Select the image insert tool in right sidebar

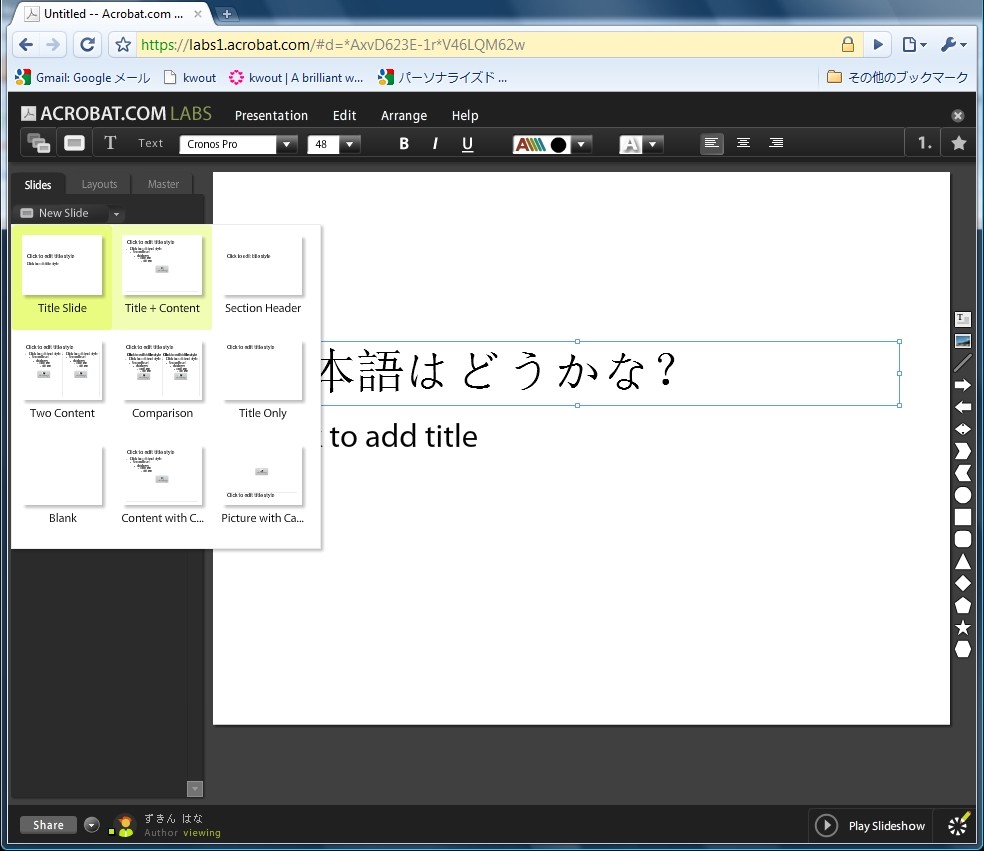(x=962, y=340)
